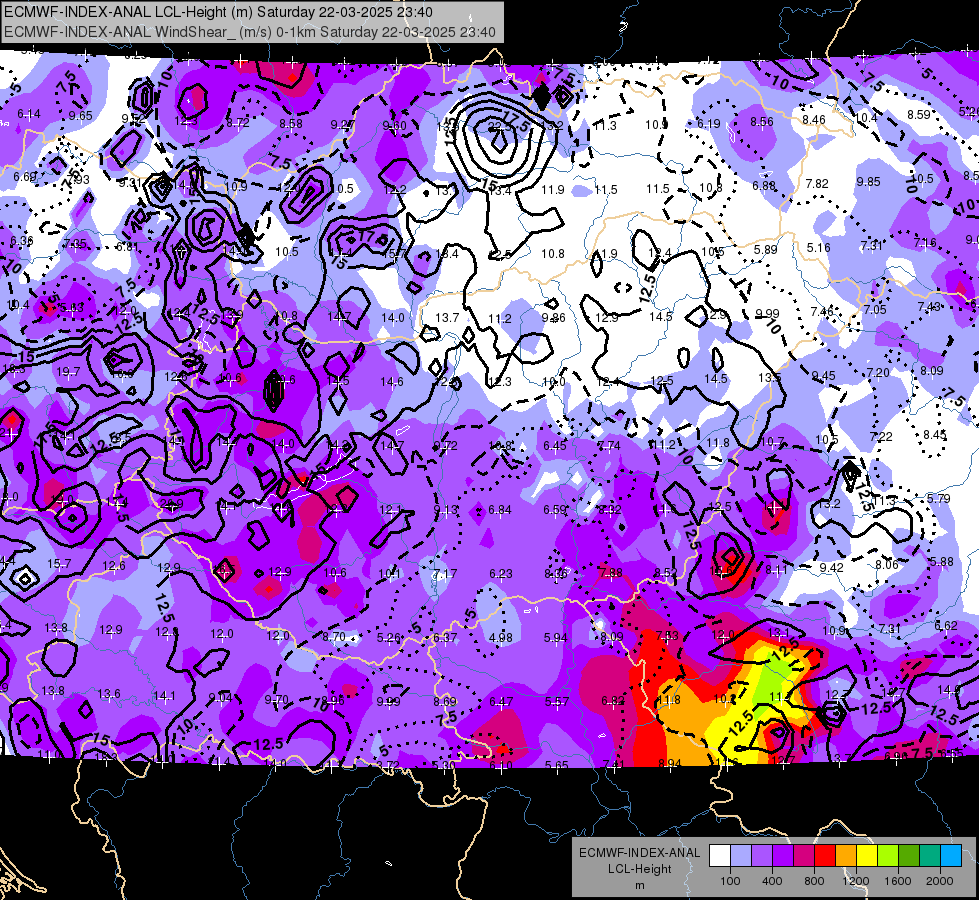Click the grid value 6.45
Image resolution: width=979 pixels, height=900 pixels.
[x=555, y=445]
